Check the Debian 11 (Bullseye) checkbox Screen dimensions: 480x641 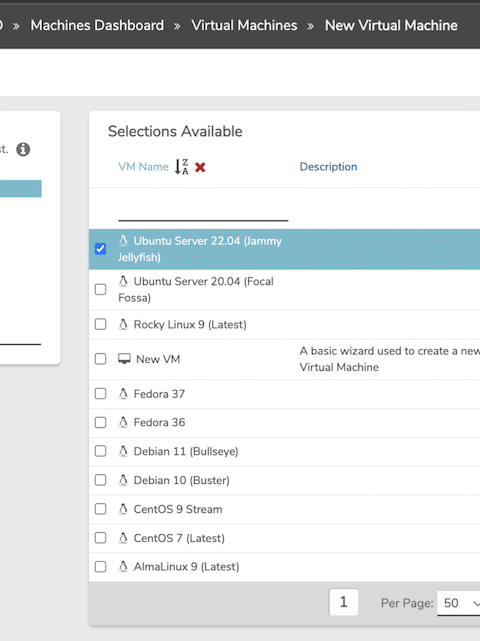[100, 451]
